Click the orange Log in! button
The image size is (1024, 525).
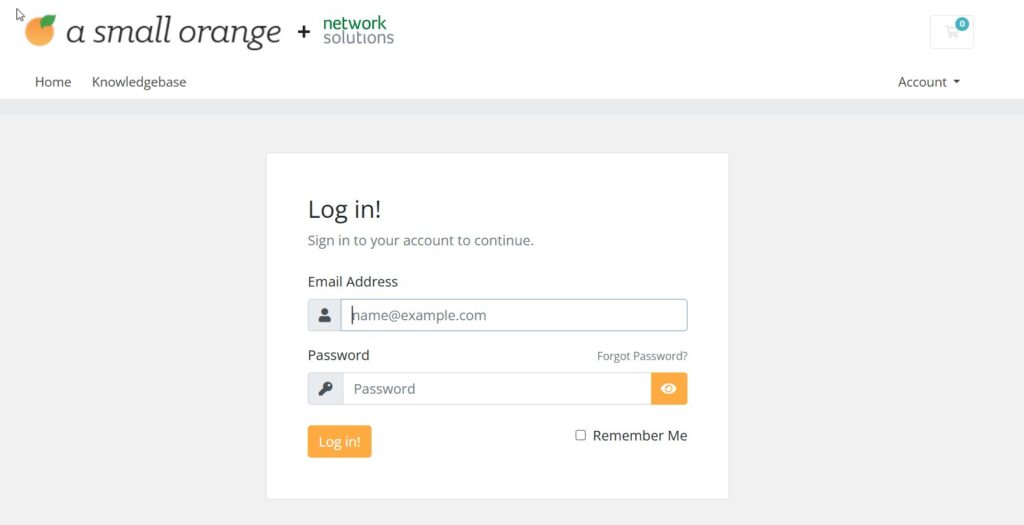click(340, 441)
